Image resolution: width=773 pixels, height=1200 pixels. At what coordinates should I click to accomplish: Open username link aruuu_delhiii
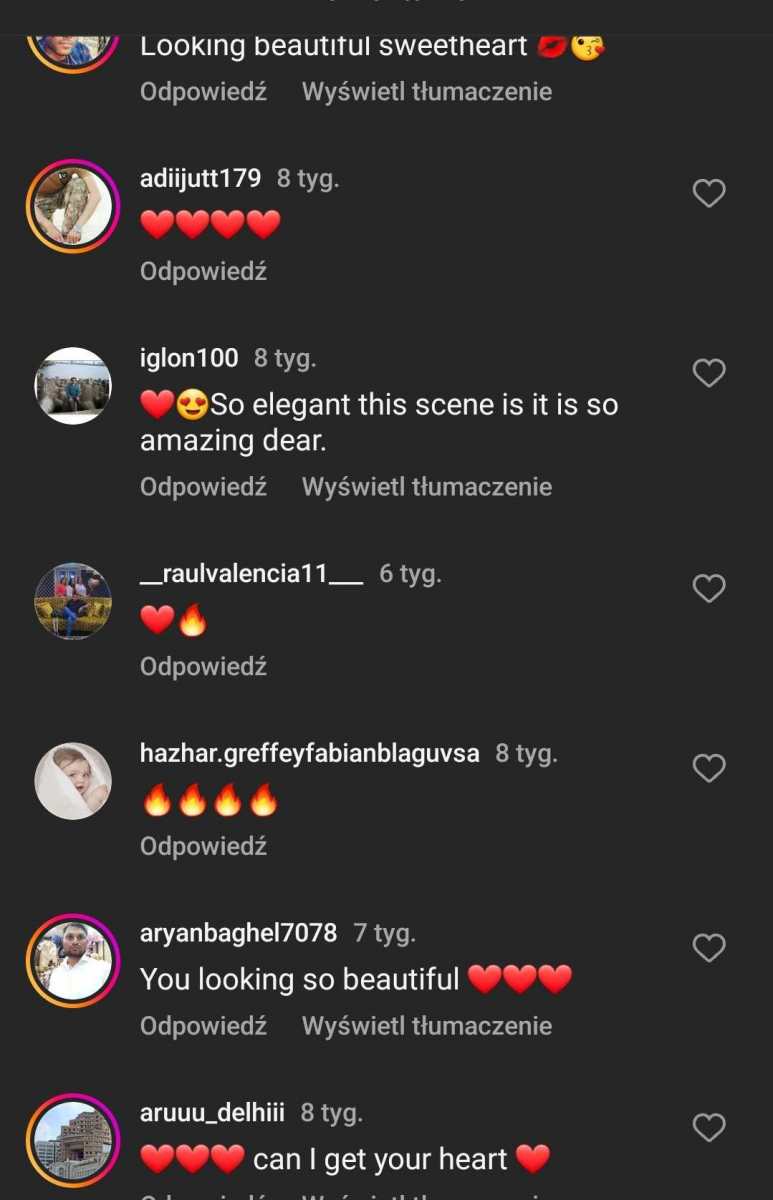click(x=212, y=1113)
